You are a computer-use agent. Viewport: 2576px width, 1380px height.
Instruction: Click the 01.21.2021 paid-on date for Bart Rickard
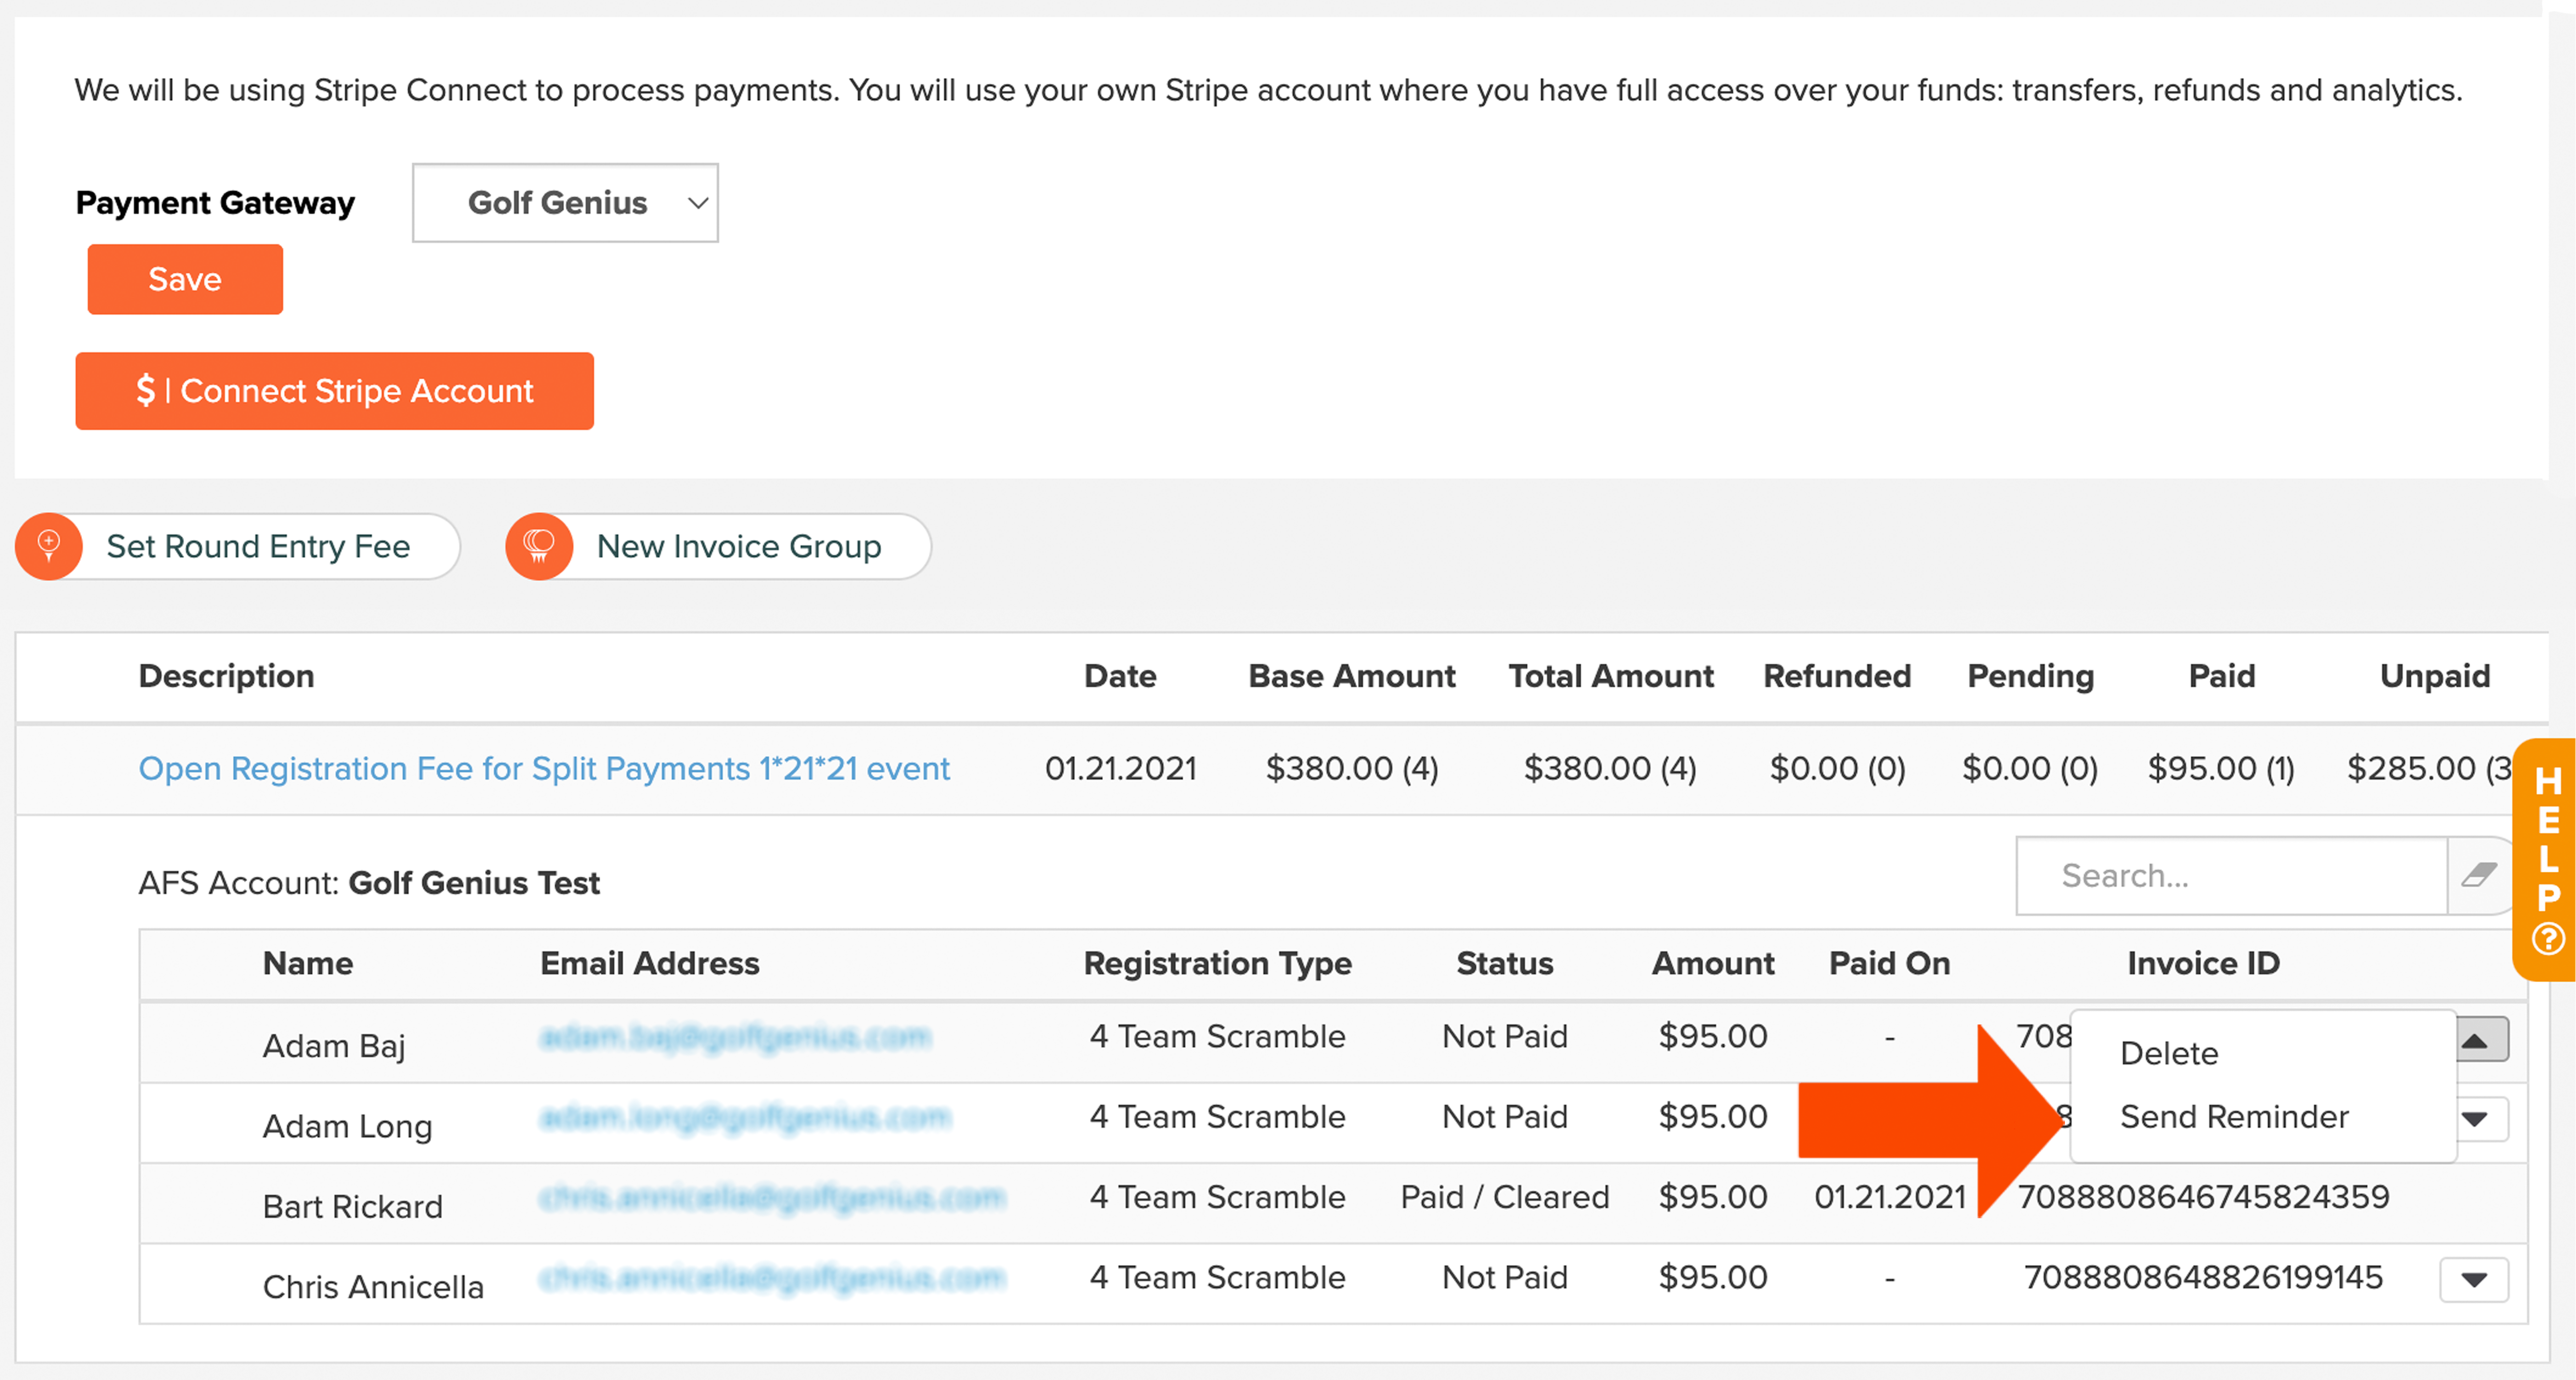click(1889, 1197)
